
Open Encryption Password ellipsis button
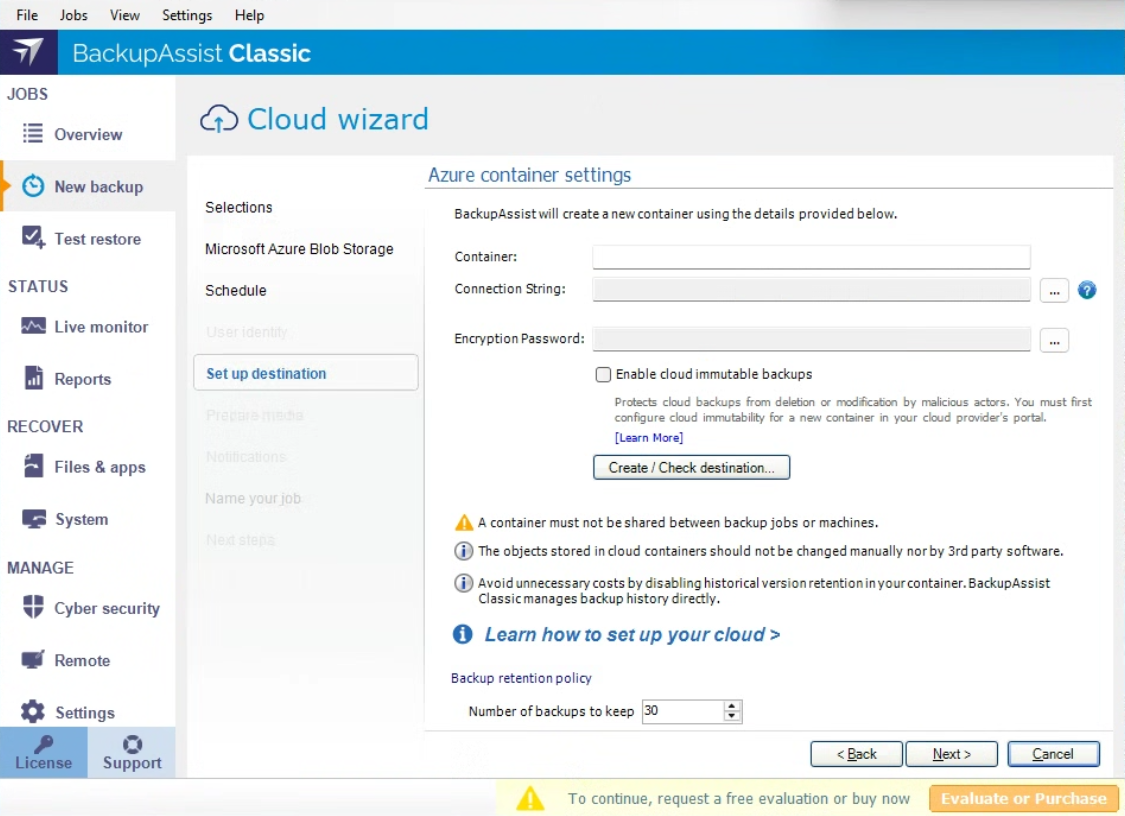pyautogui.click(x=1054, y=340)
